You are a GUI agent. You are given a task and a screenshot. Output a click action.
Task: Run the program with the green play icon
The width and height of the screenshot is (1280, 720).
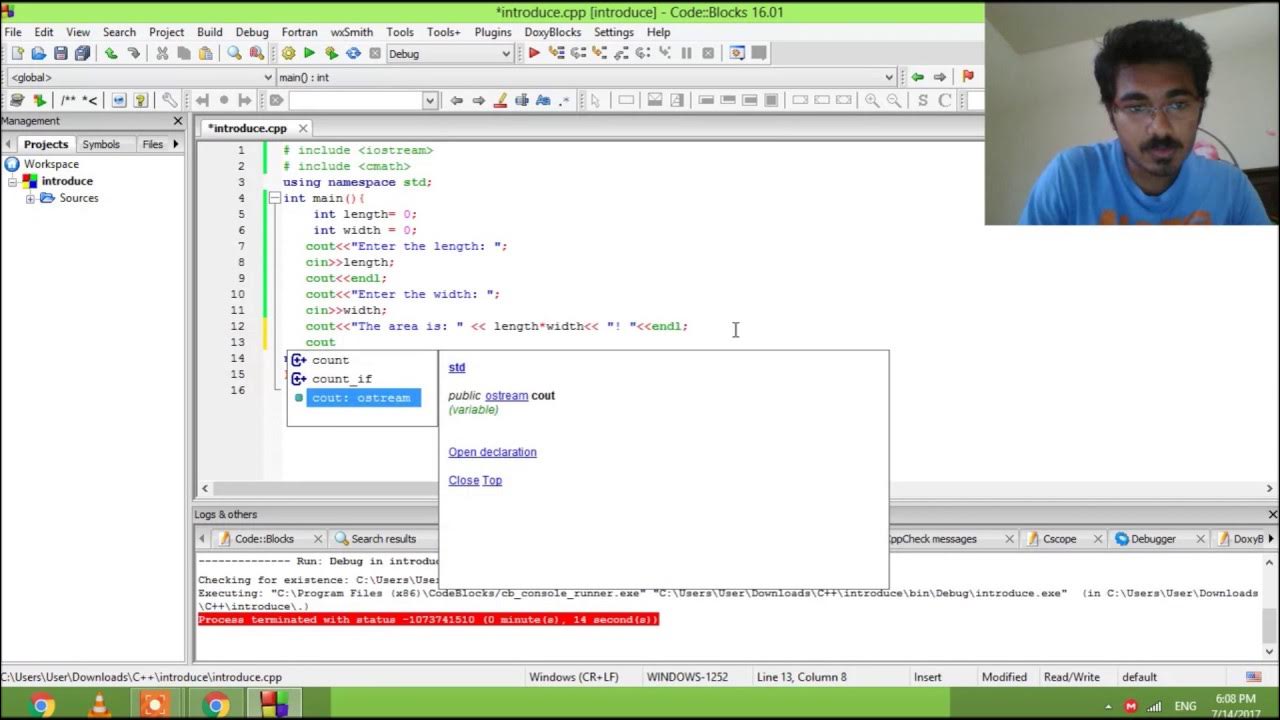(x=309, y=54)
